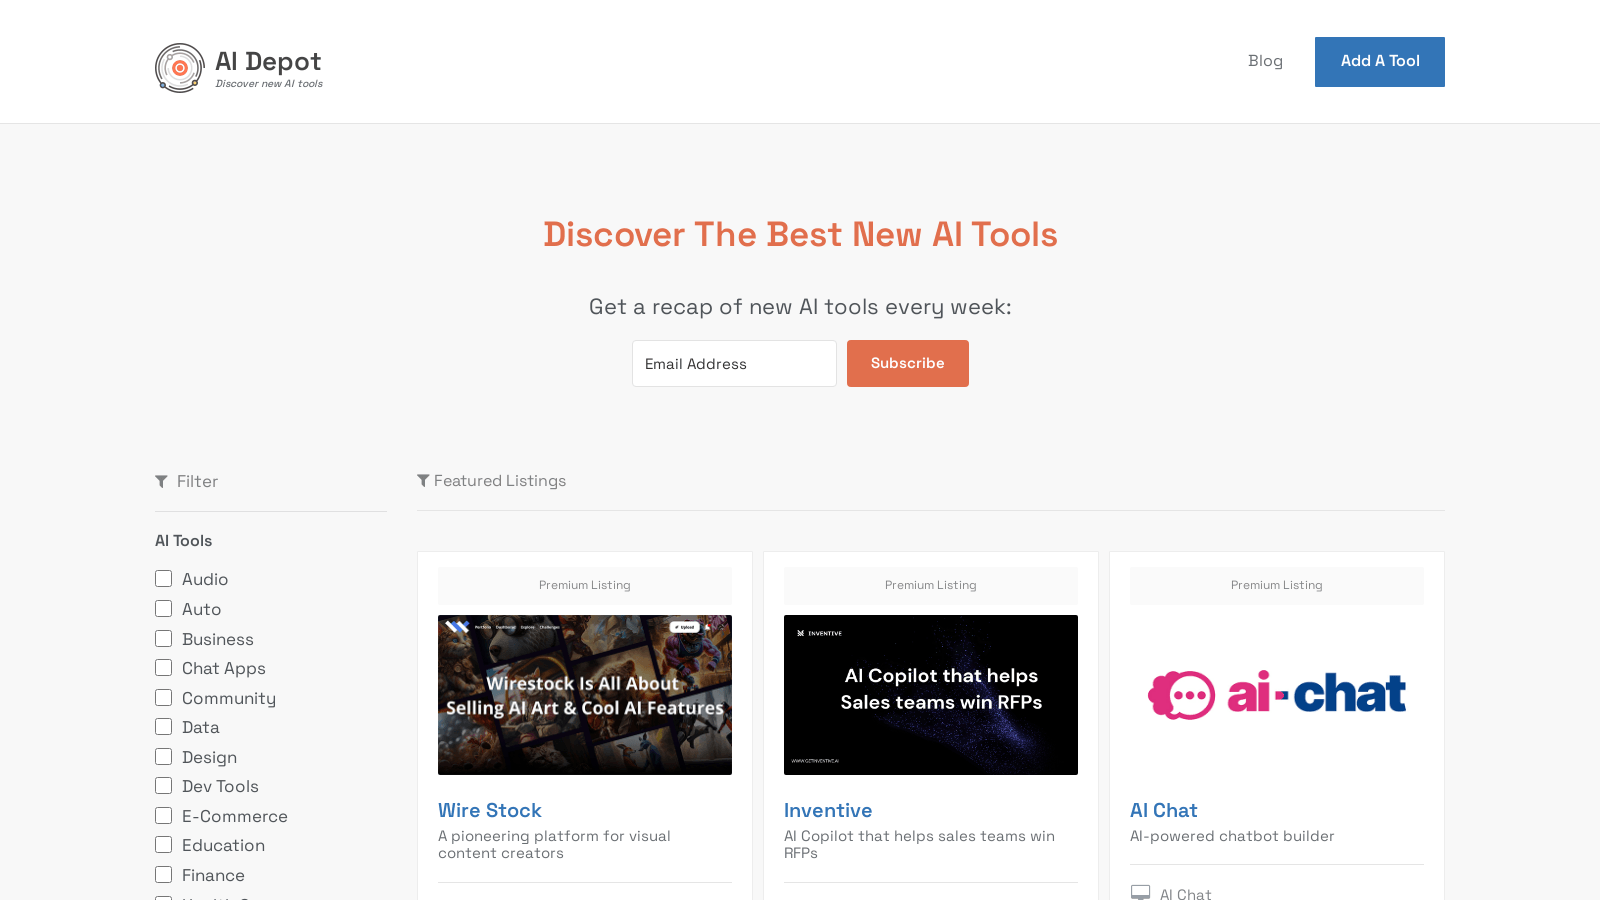Open the AI Chat title link
1600x900 pixels.
point(1164,811)
